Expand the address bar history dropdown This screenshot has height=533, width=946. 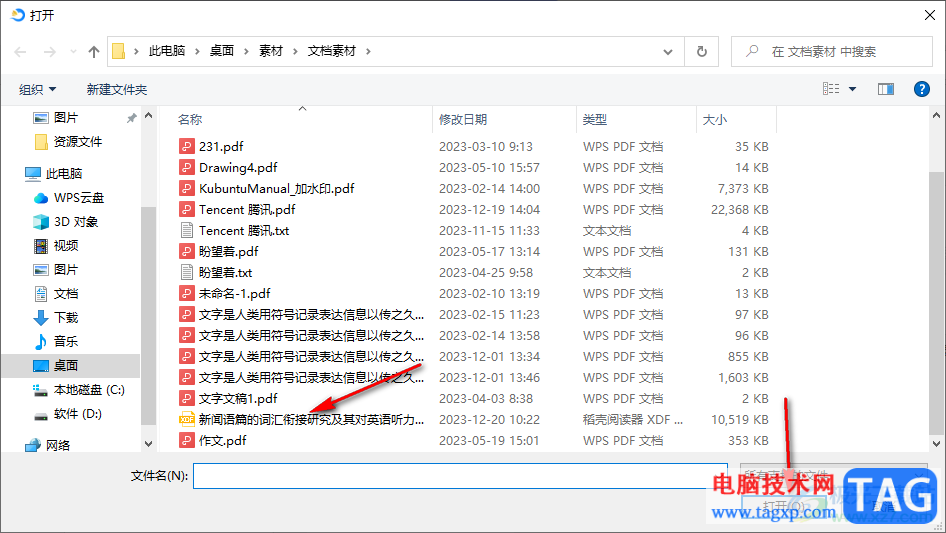(x=668, y=52)
